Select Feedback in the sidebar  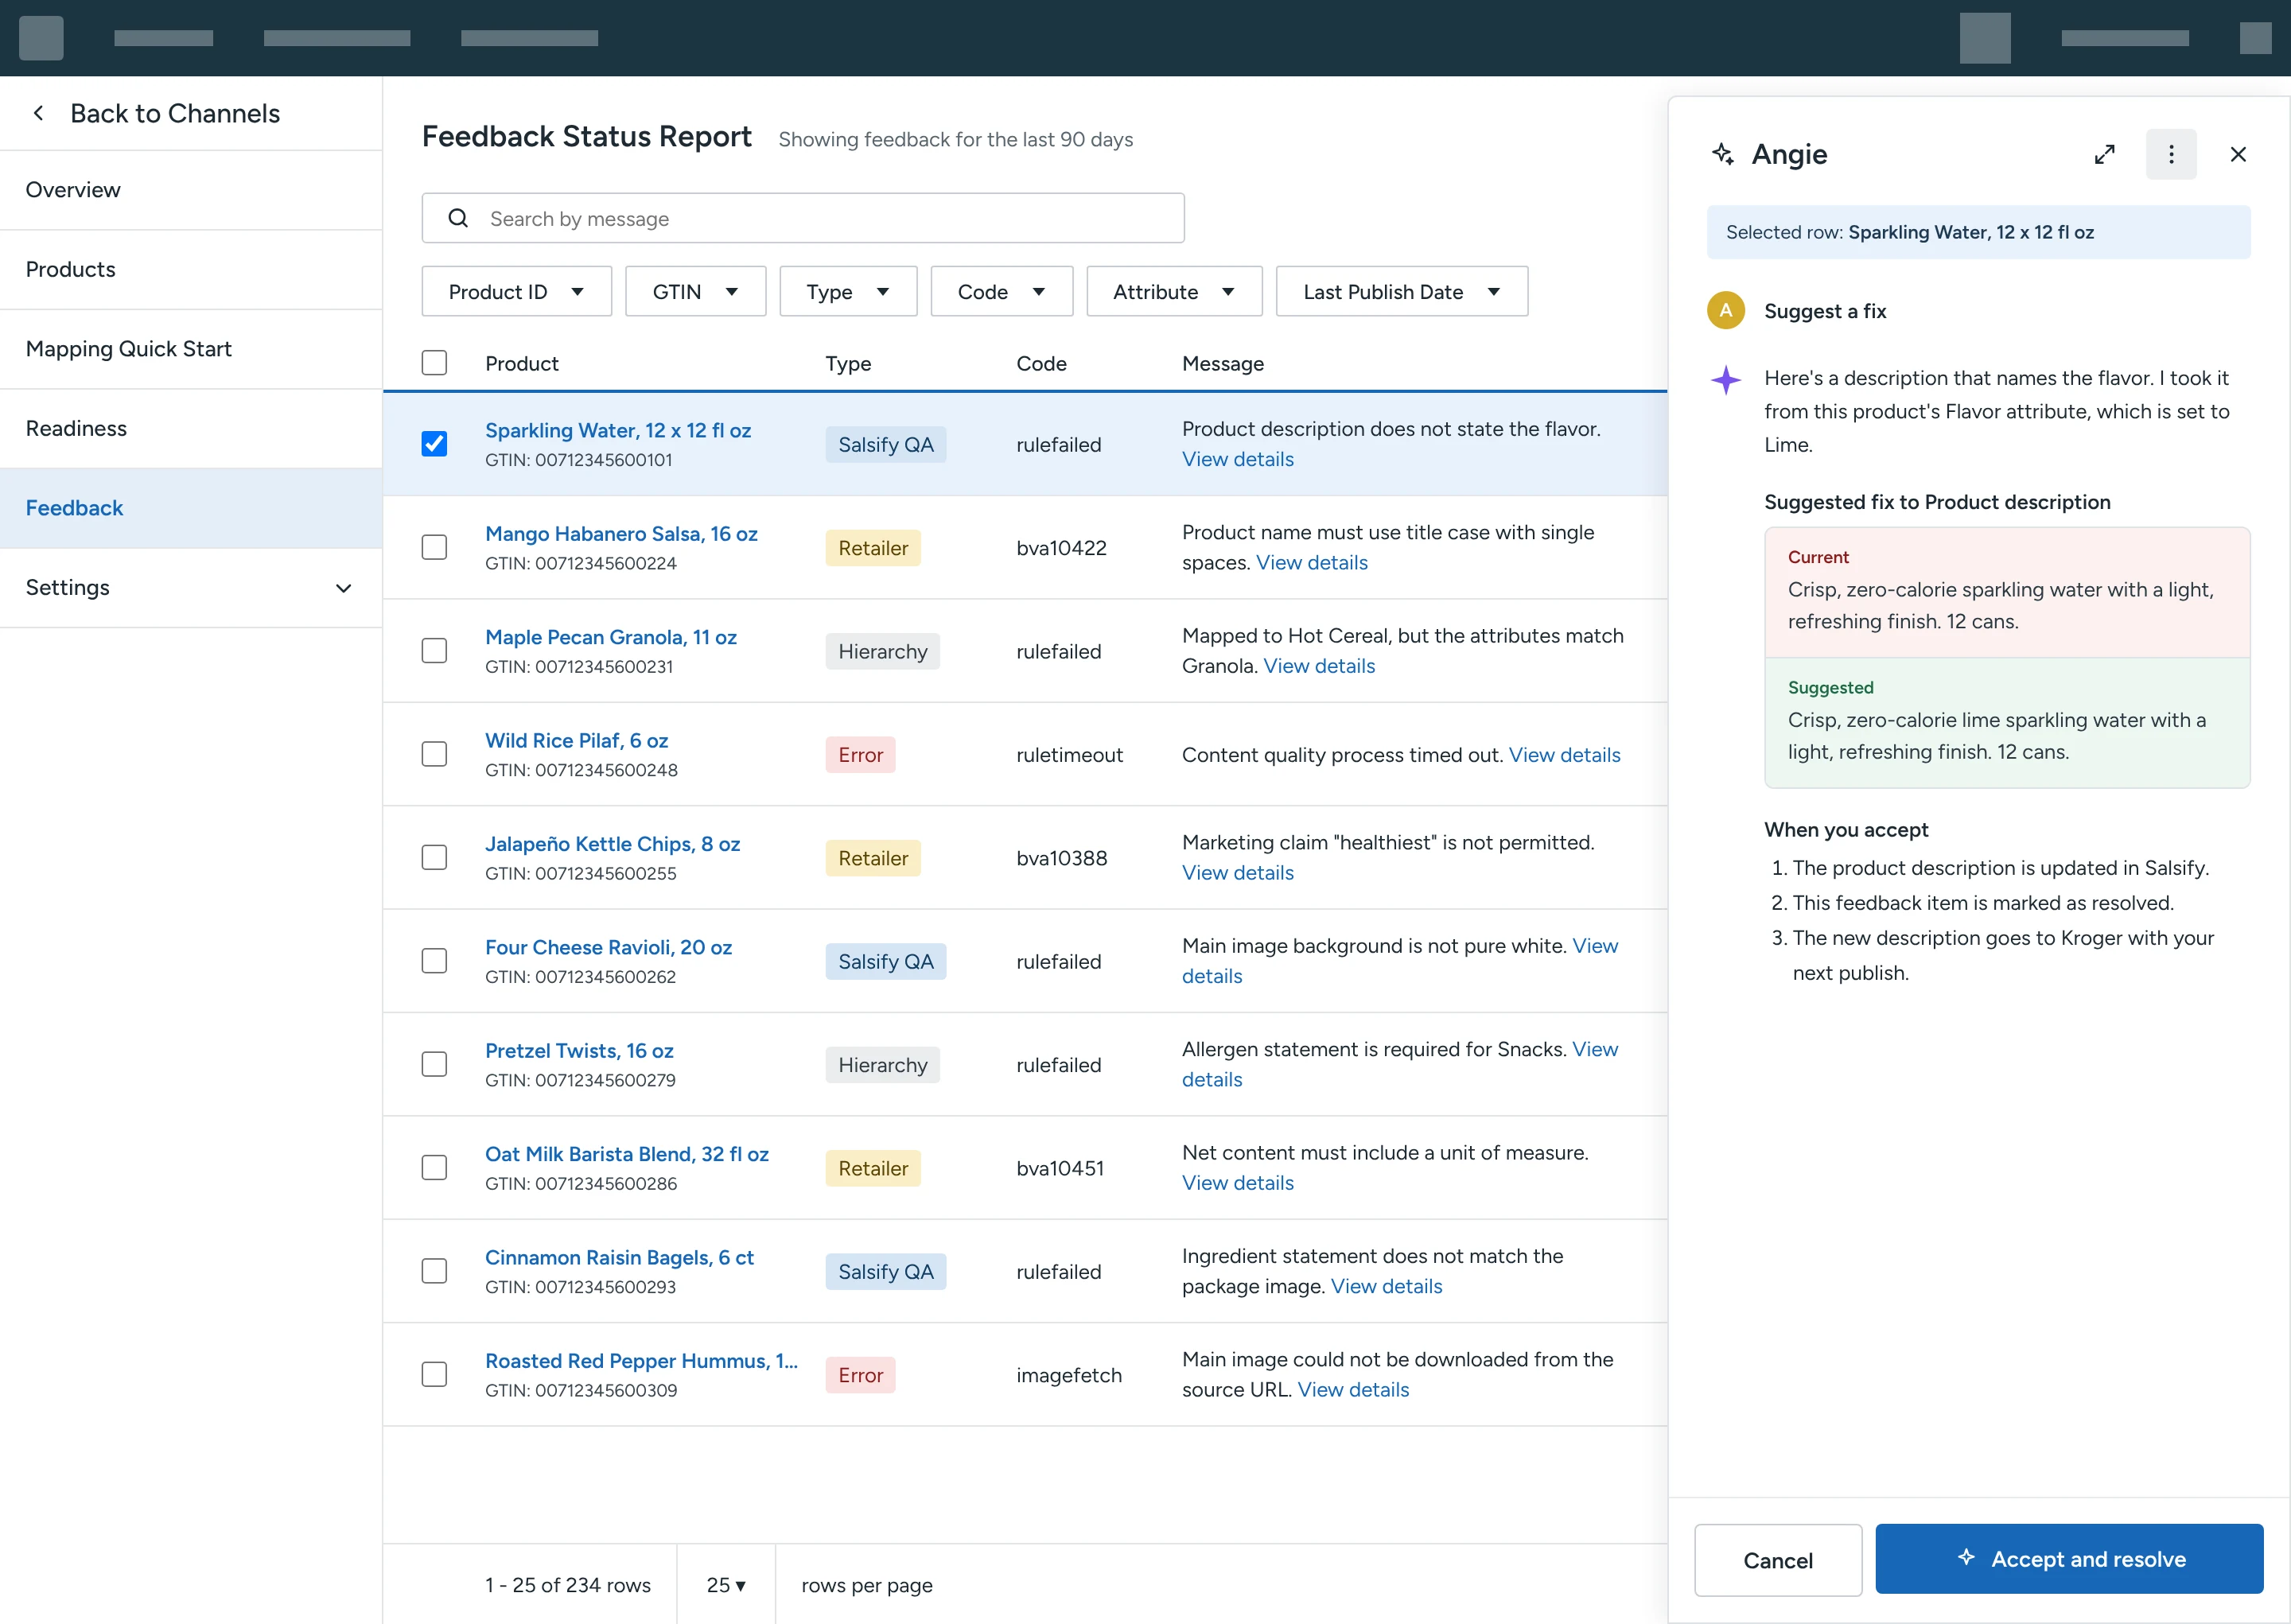[190, 508]
